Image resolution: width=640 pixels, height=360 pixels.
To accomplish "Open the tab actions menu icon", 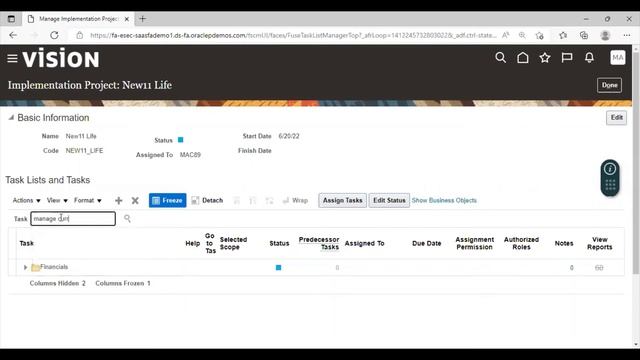I will (11, 19).
